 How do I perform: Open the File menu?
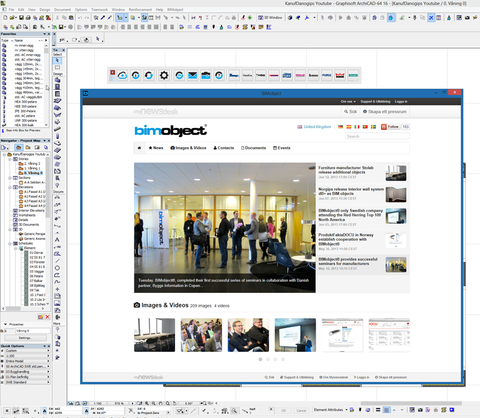[x=11, y=10]
